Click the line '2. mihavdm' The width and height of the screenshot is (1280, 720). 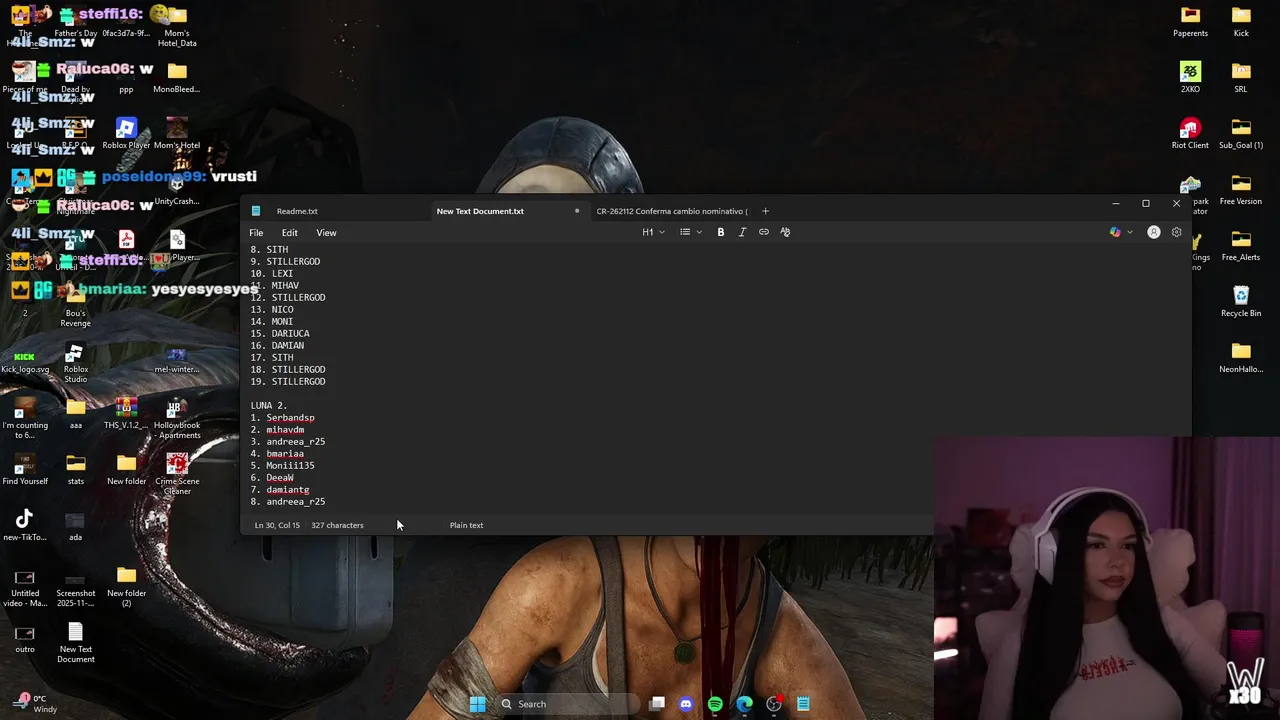pyautogui.click(x=277, y=430)
